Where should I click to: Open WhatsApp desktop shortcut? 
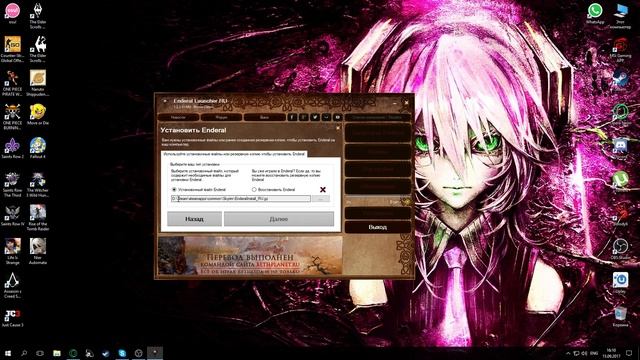point(595,14)
